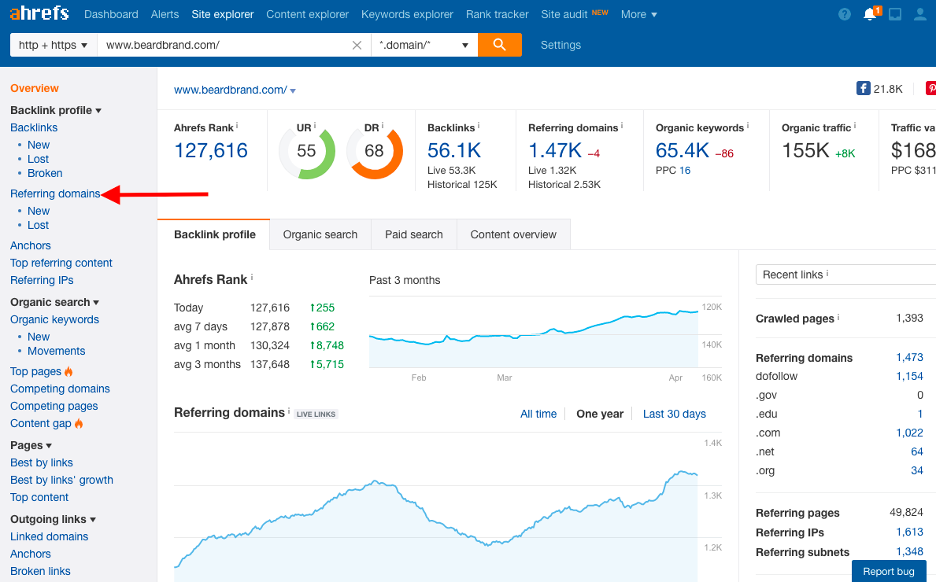Open Keywords explorer in the top menu
The height and width of the screenshot is (582, 936).
[x=407, y=14]
